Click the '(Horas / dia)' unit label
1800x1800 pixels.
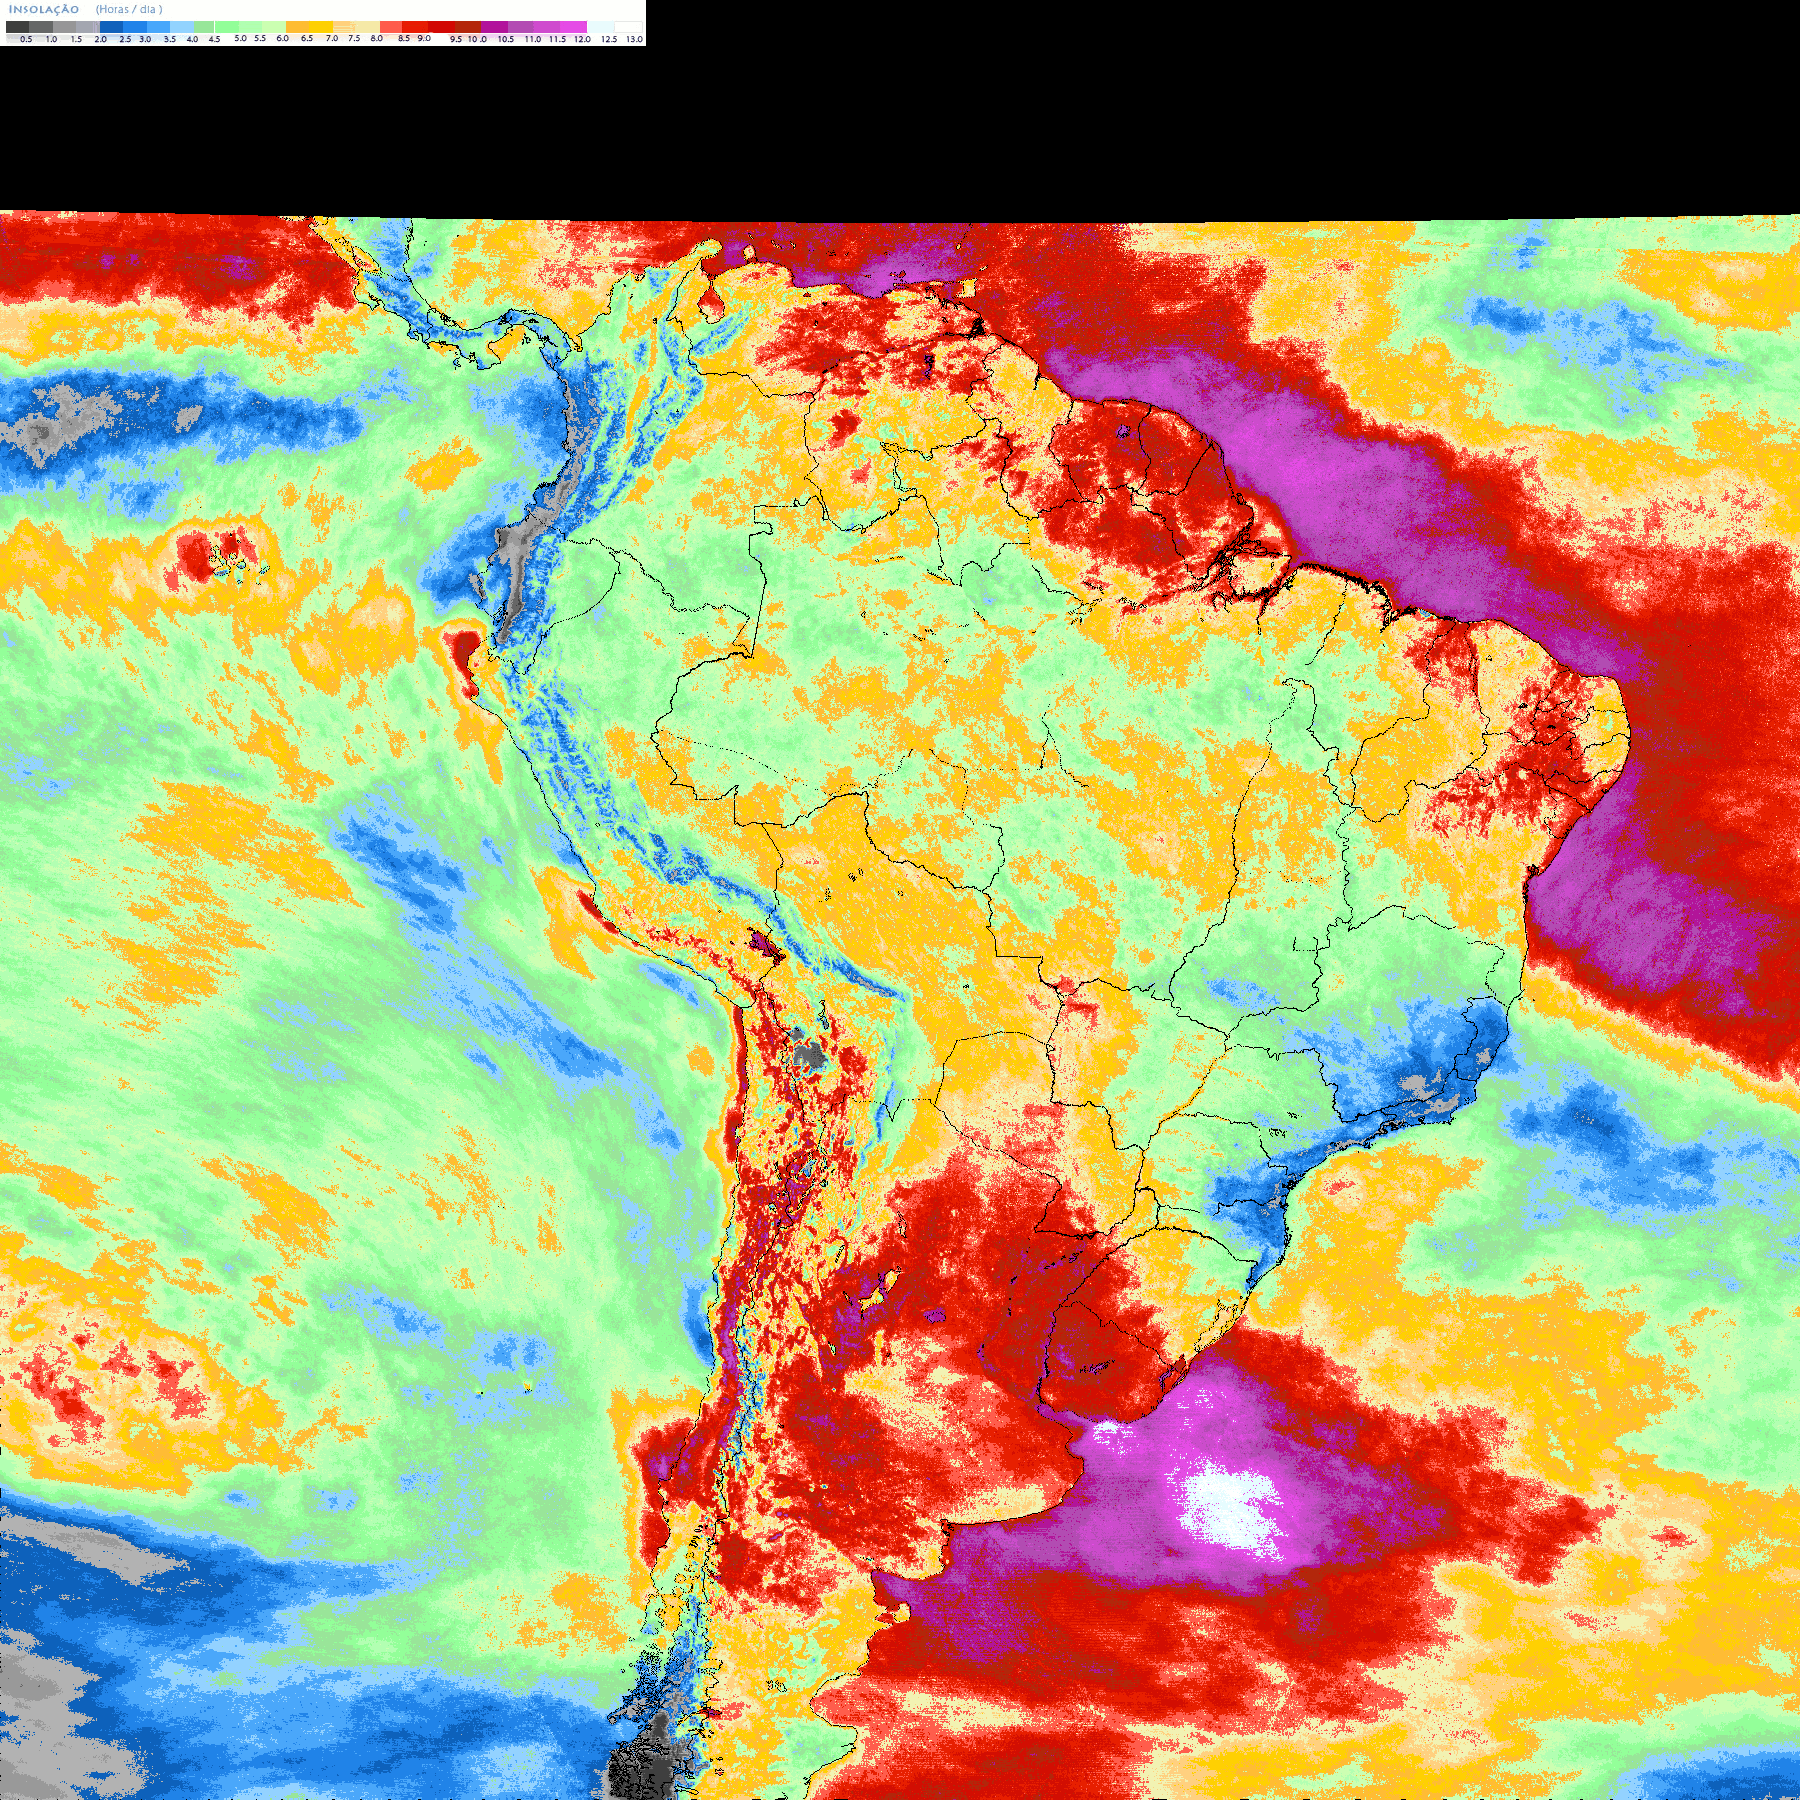point(129,9)
